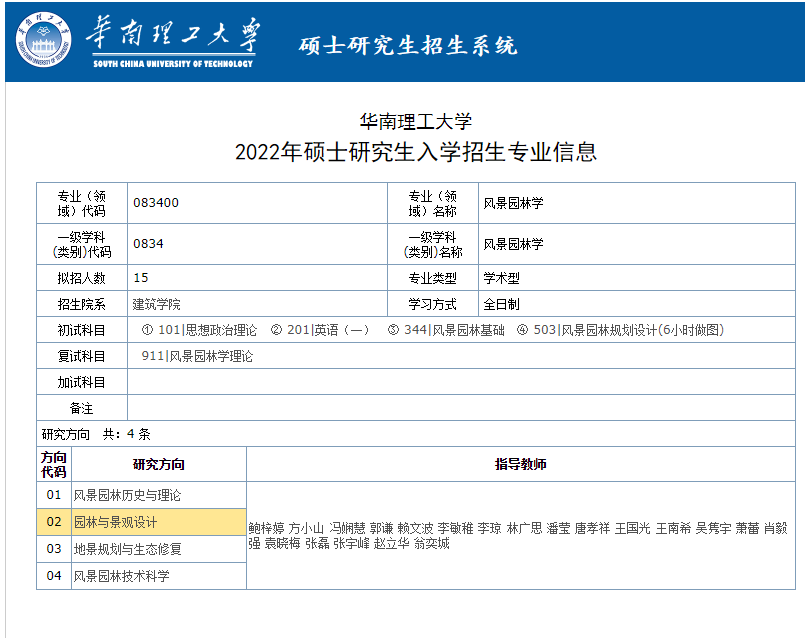Image resolution: width=810 pixels, height=638 pixels.
Task: Click the South China University of Technology round logo
Action: (43, 39)
